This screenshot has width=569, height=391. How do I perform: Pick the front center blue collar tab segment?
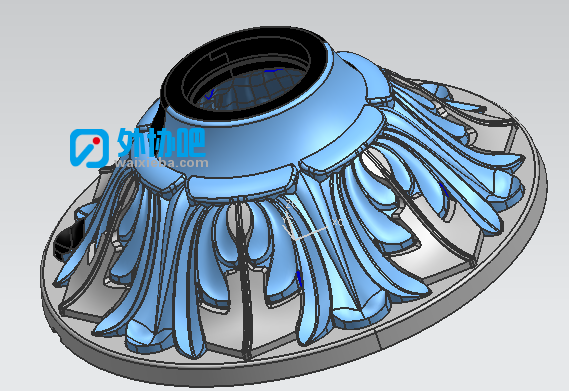(x=241, y=185)
